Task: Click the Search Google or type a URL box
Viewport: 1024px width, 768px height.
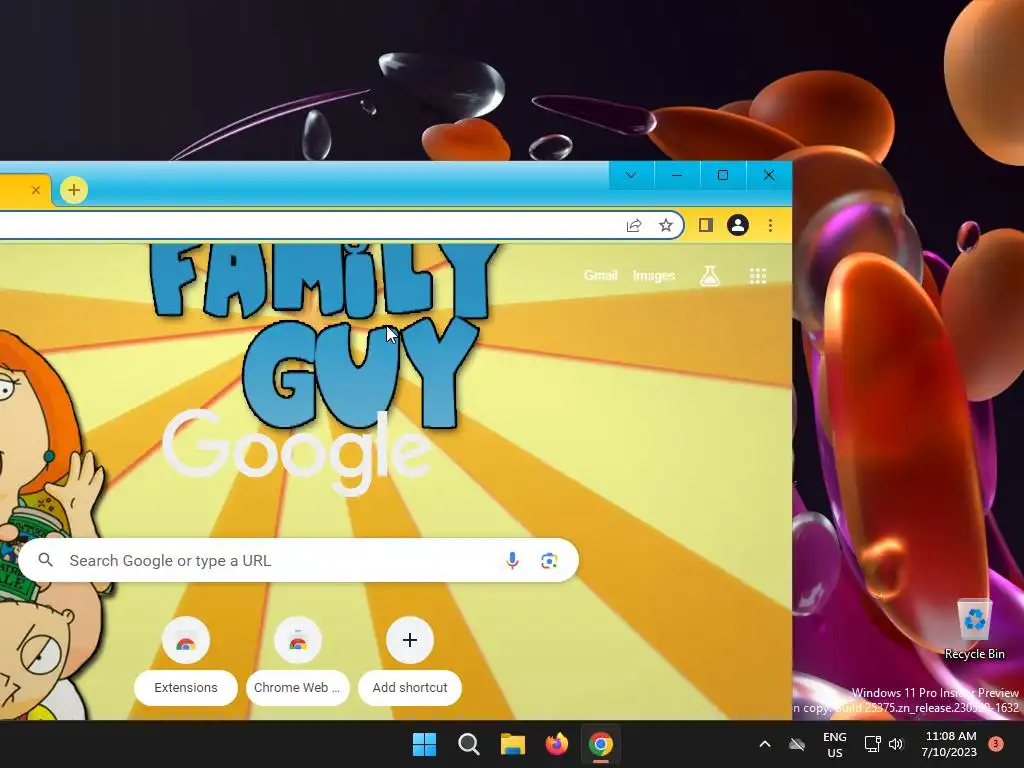Action: [298, 560]
